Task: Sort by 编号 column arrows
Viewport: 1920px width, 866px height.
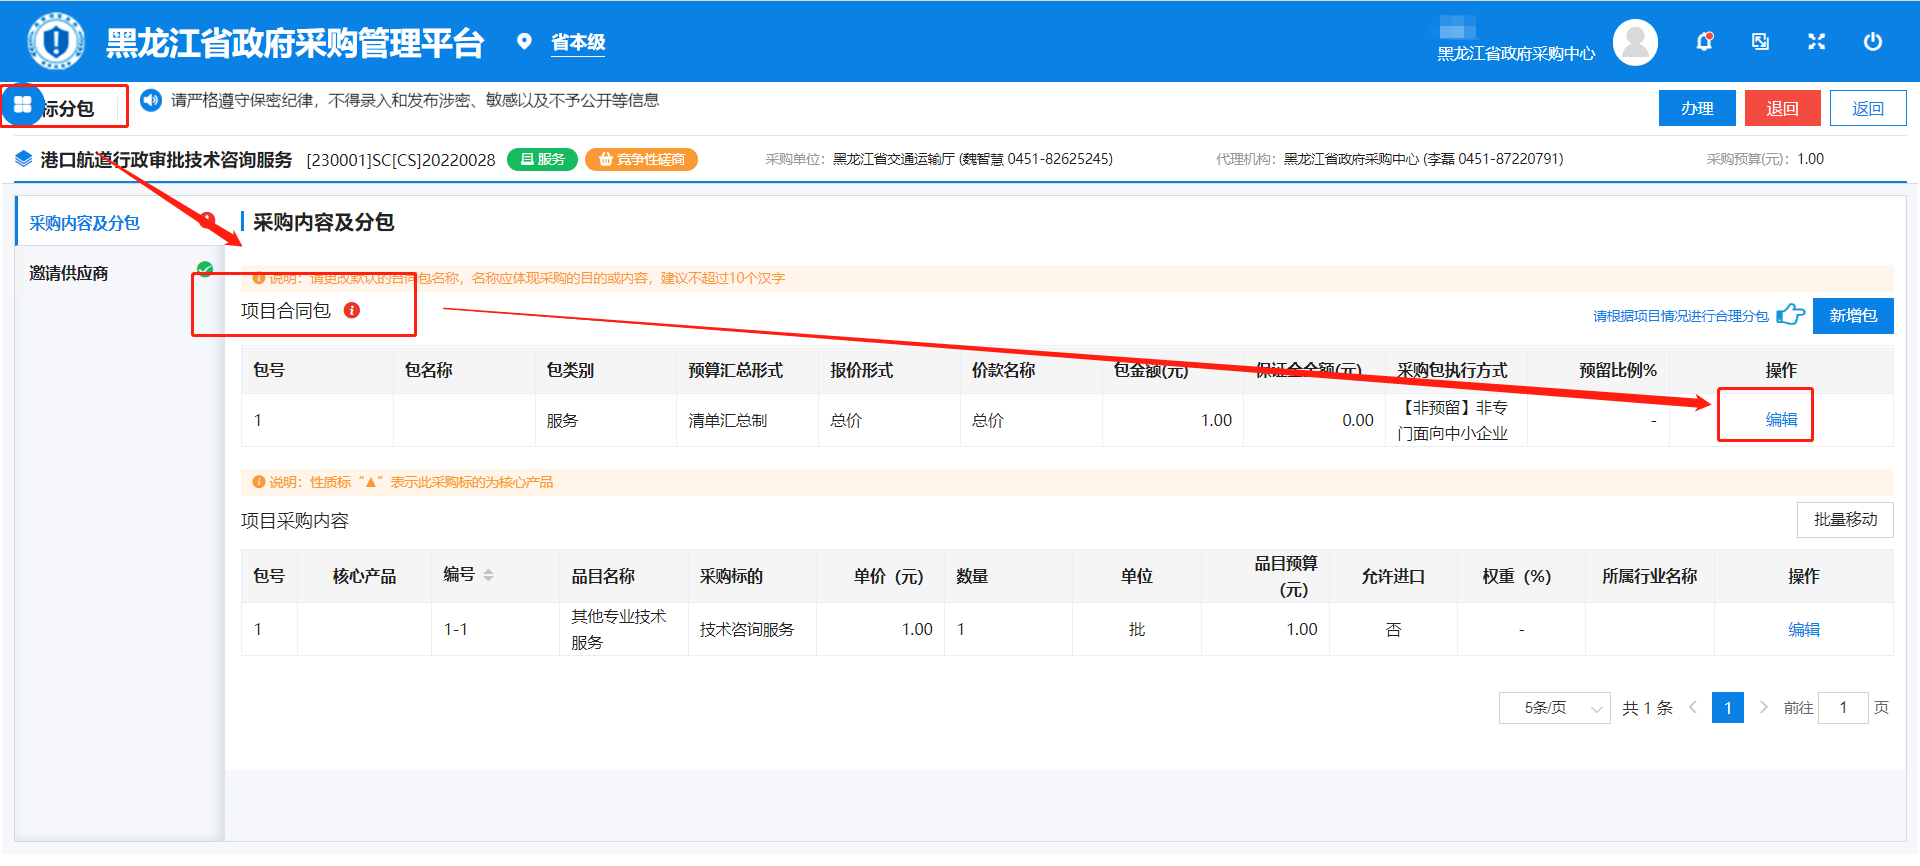Action: coord(488,575)
